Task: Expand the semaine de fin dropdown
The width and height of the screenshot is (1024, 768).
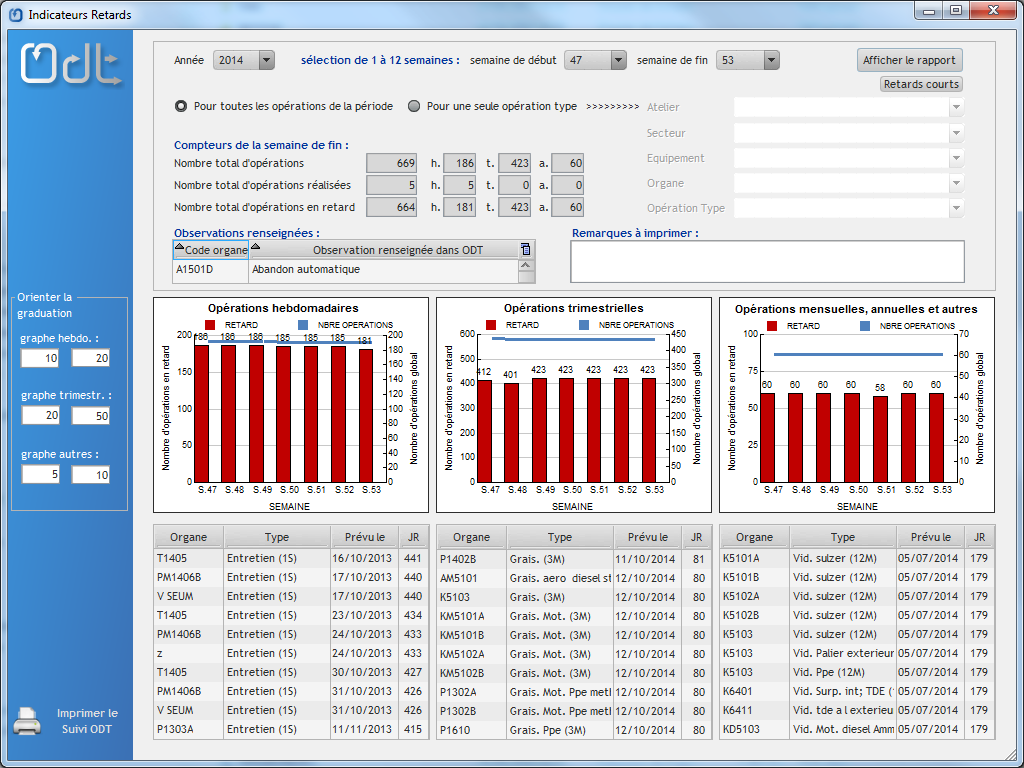Action: [770, 60]
